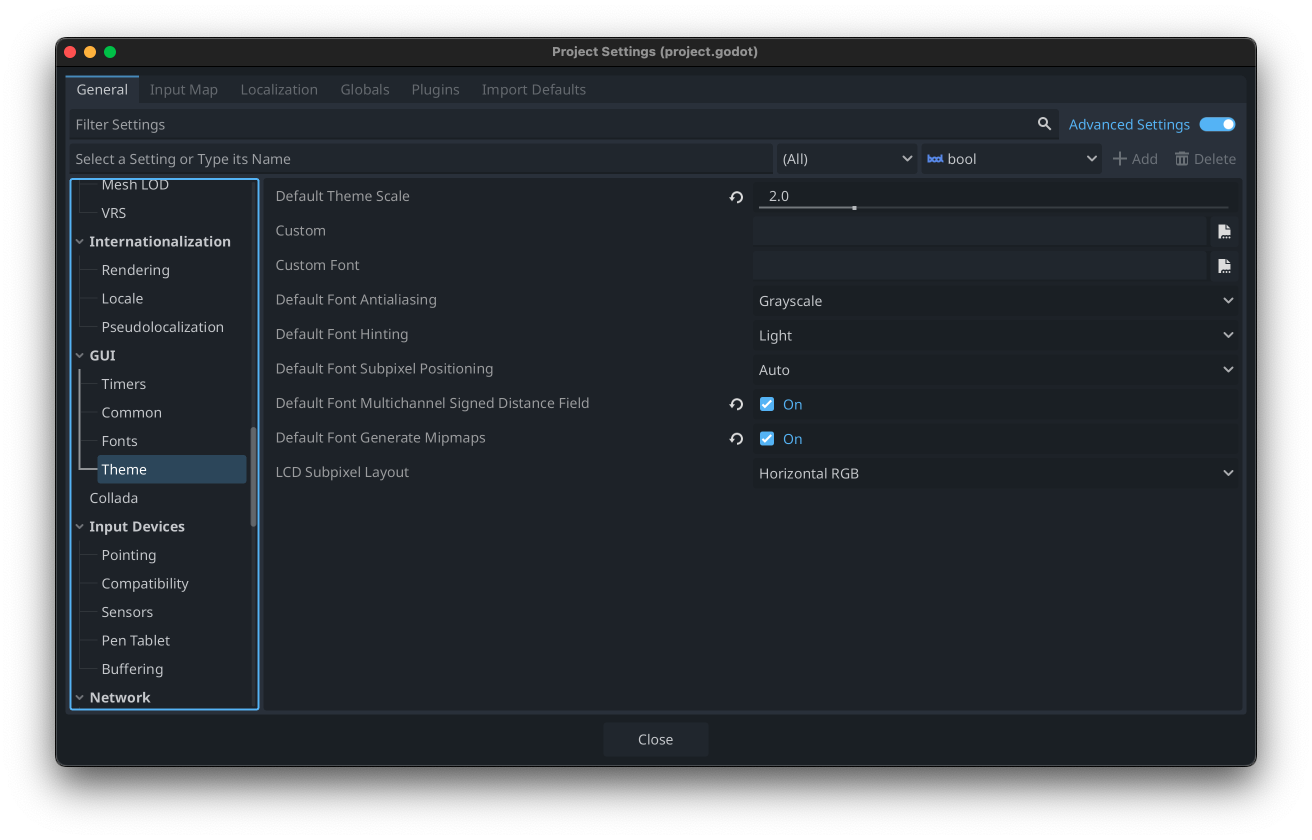This screenshot has height=840, width=1312.
Task: Focus the Select a Setting name field
Action: coord(421,159)
